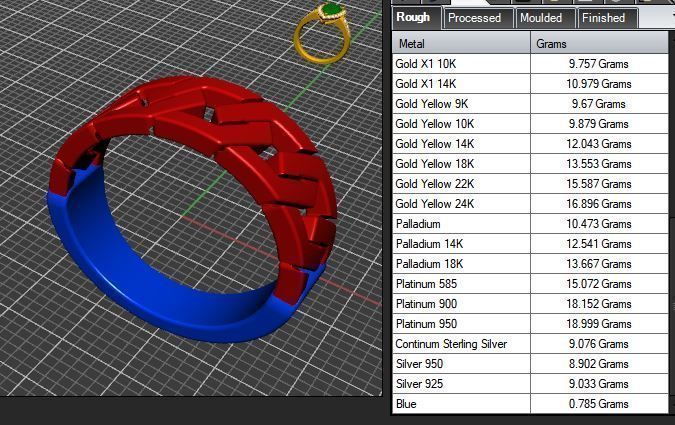675x425 pixels.
Task: Select Continum Sterling Silver row
Action: click(530, 344)
